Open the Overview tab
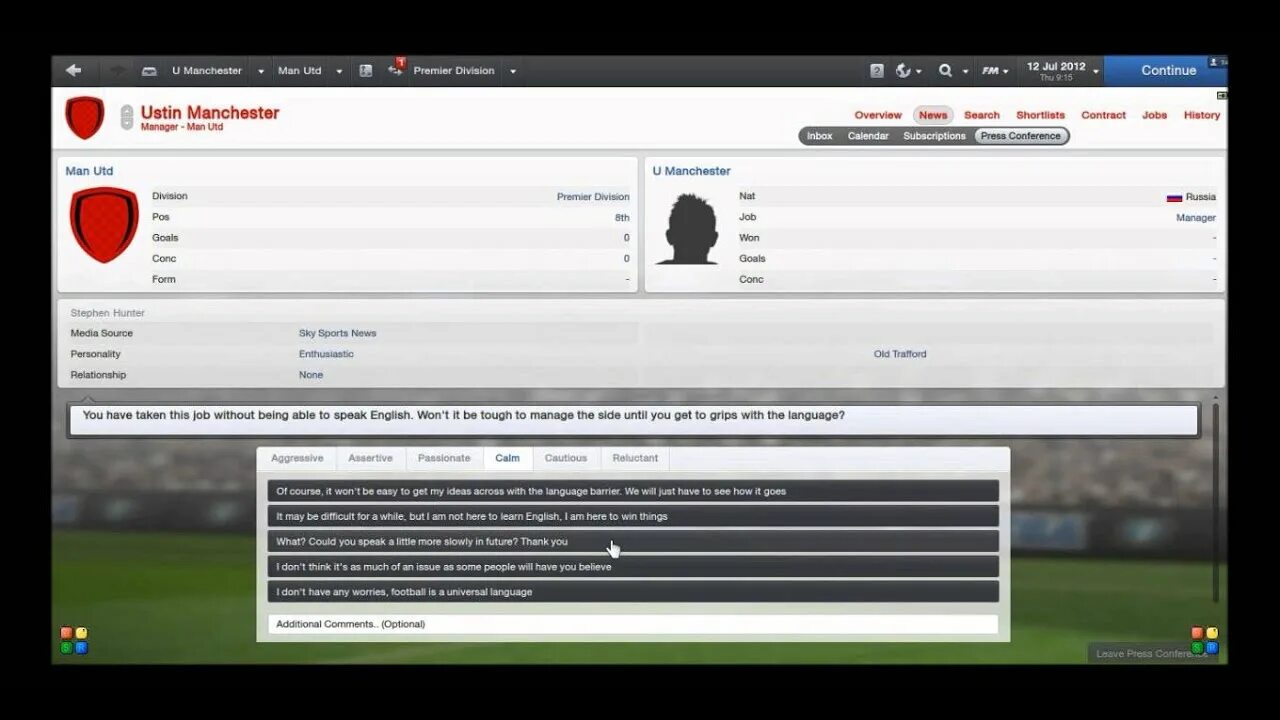 (878, 115)
